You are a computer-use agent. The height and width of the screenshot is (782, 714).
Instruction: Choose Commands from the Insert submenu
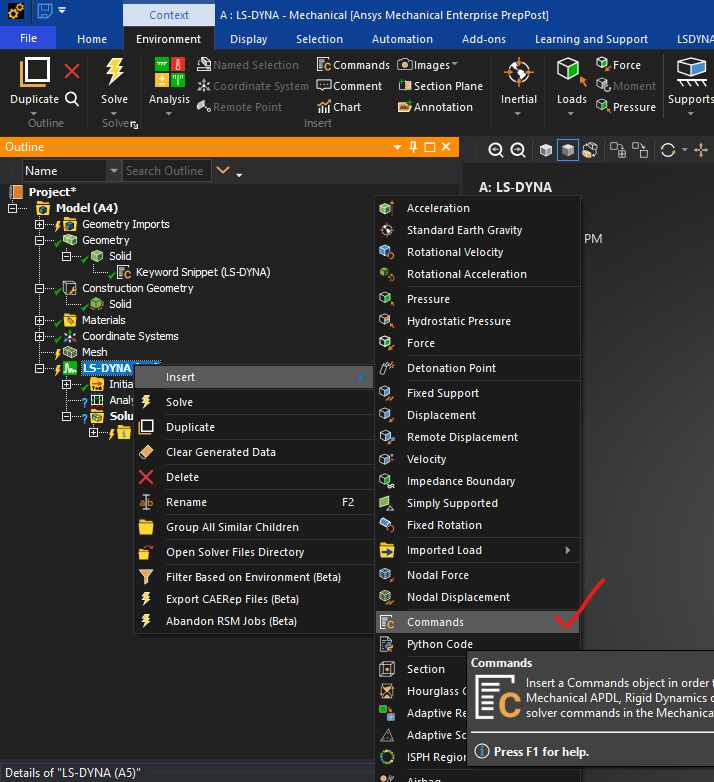[477, 622]
